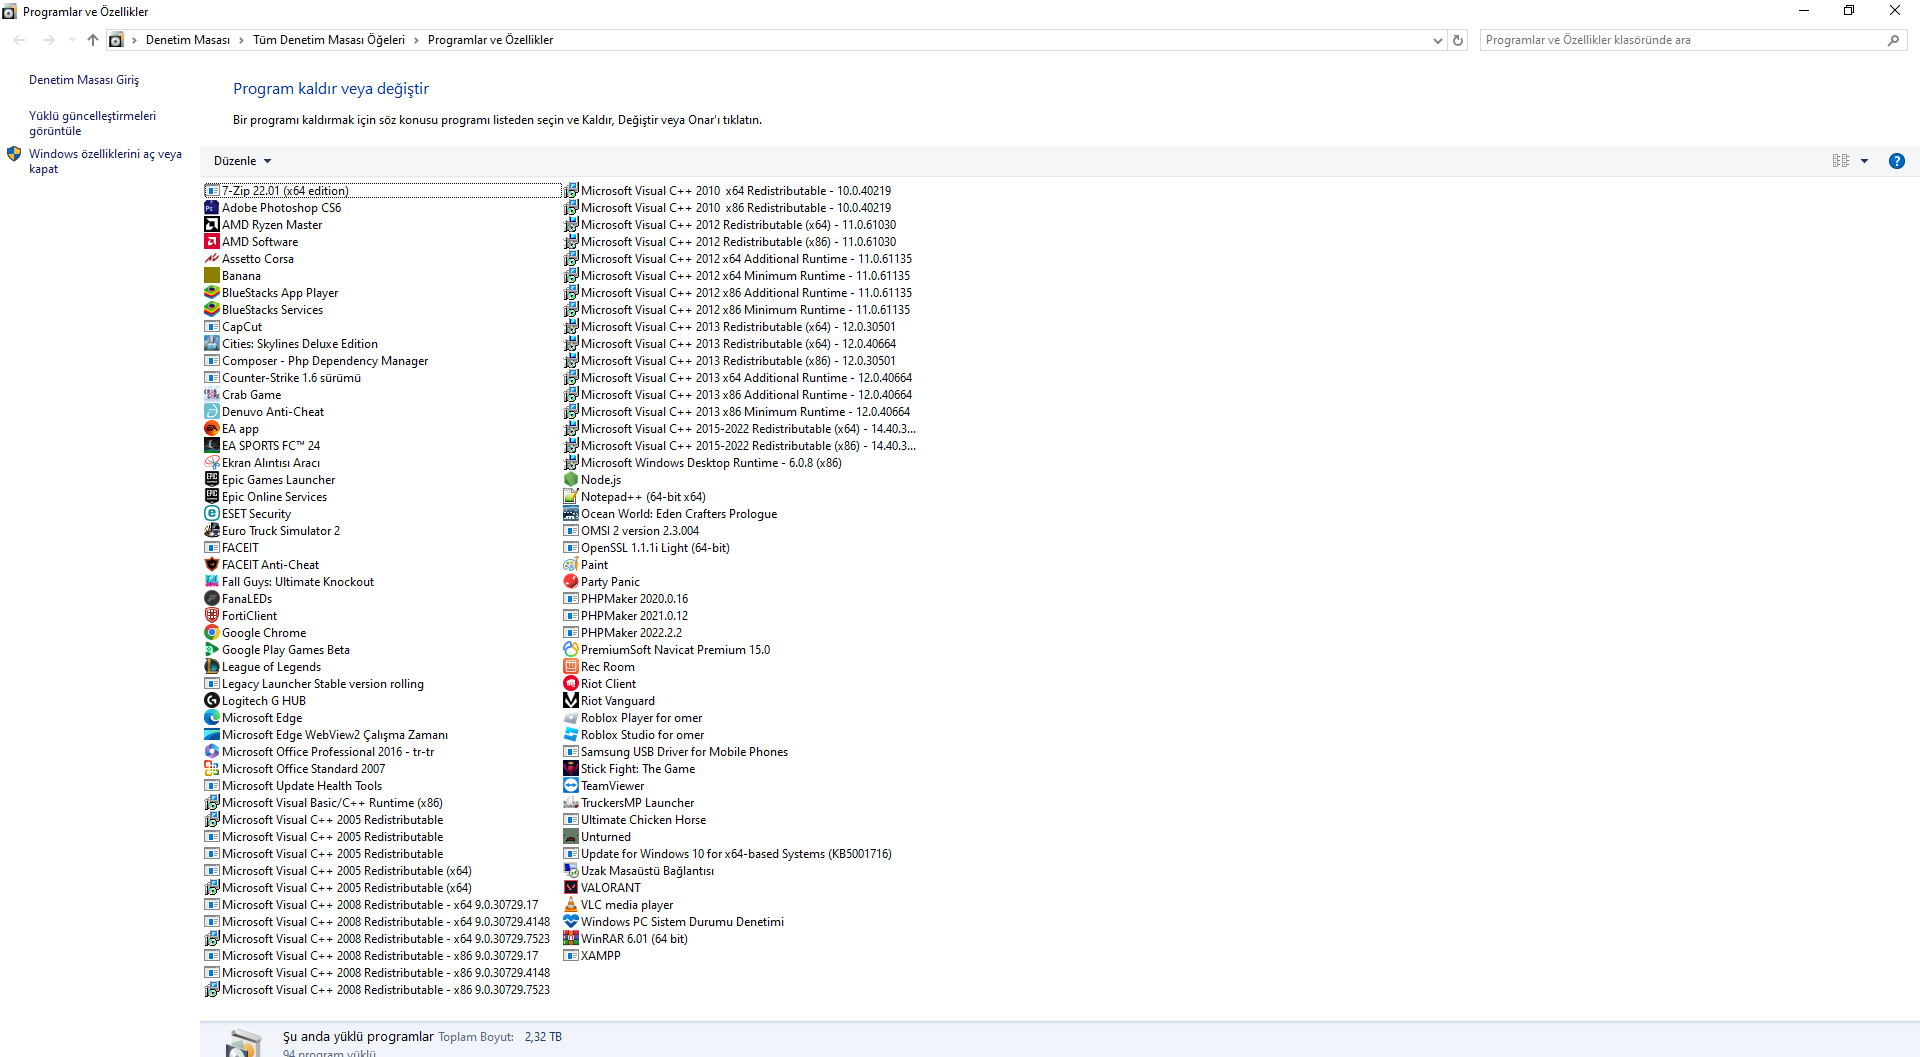Click the EA SPORTS FC 24 icon
The image size is (1920, 1057).
(x=212, y=446)
